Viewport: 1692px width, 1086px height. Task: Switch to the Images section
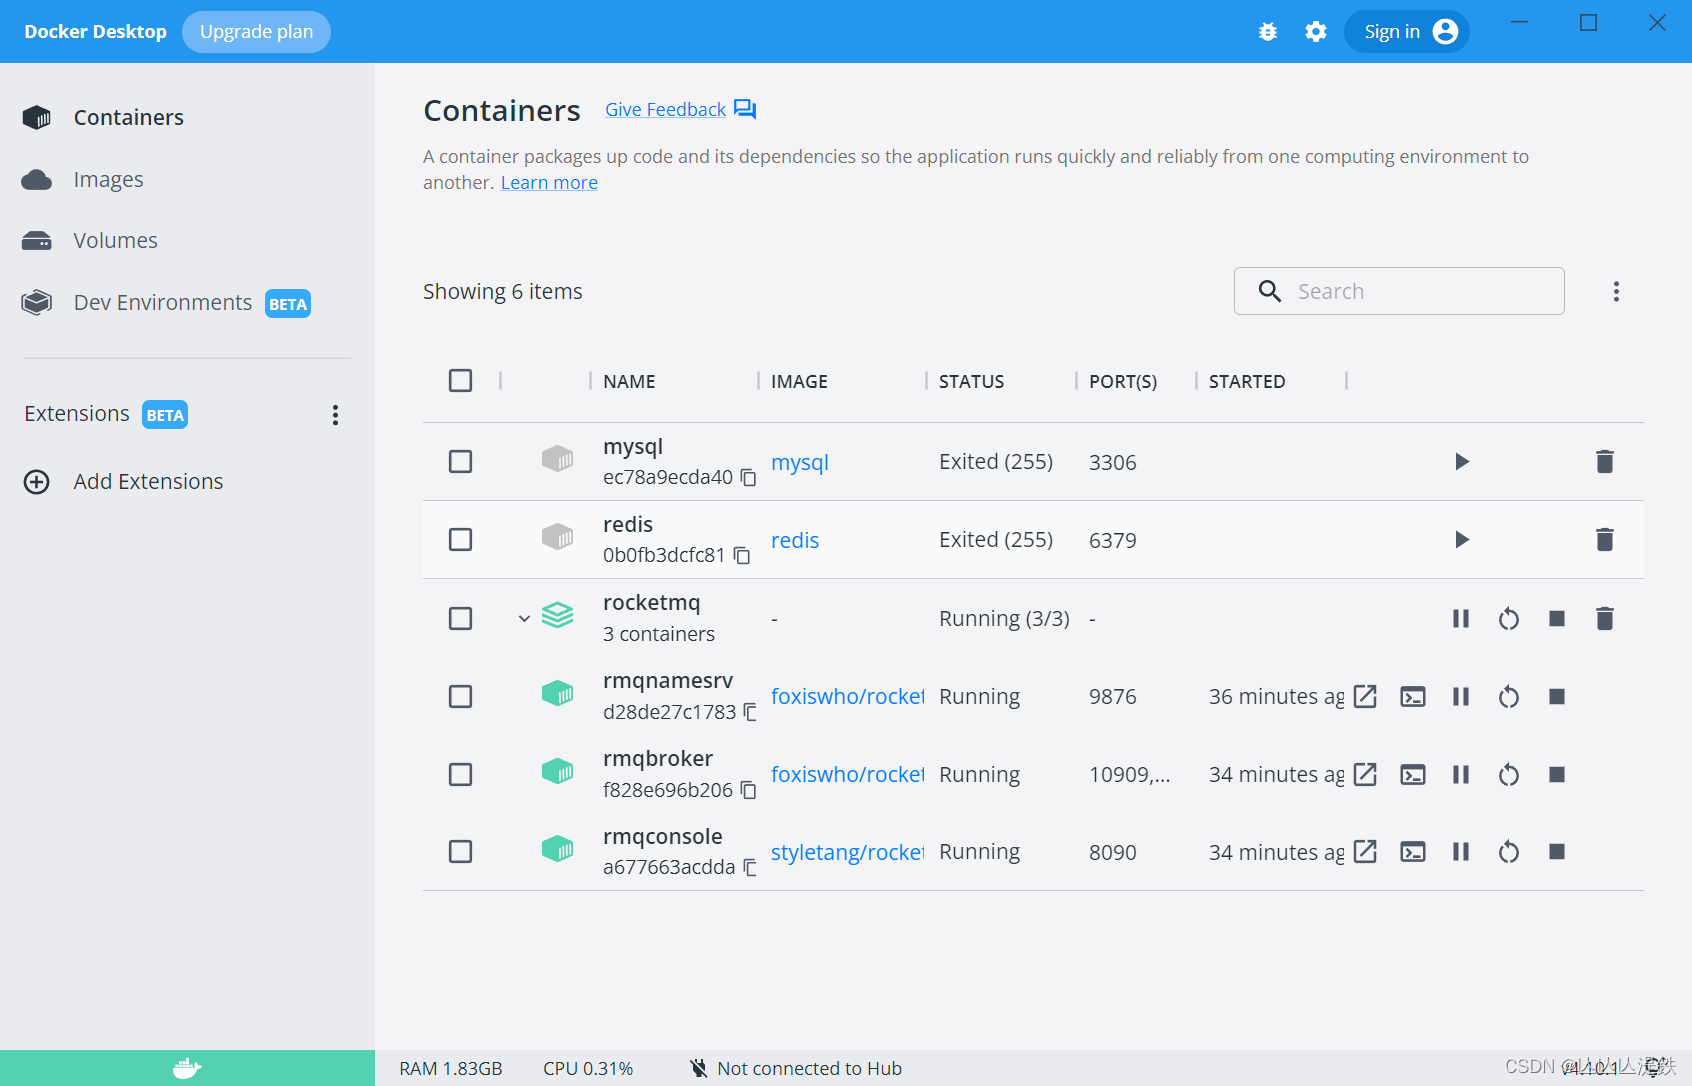108,179
